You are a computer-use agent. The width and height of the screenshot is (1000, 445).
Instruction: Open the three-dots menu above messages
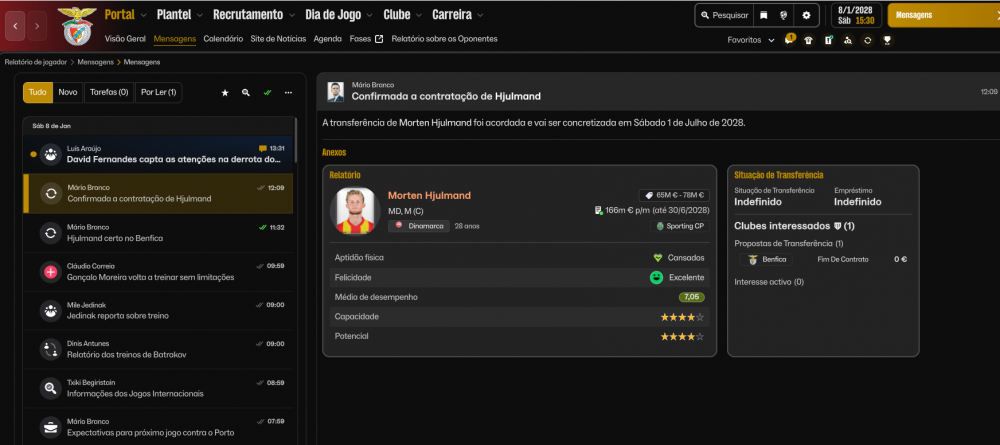[288, 92]
